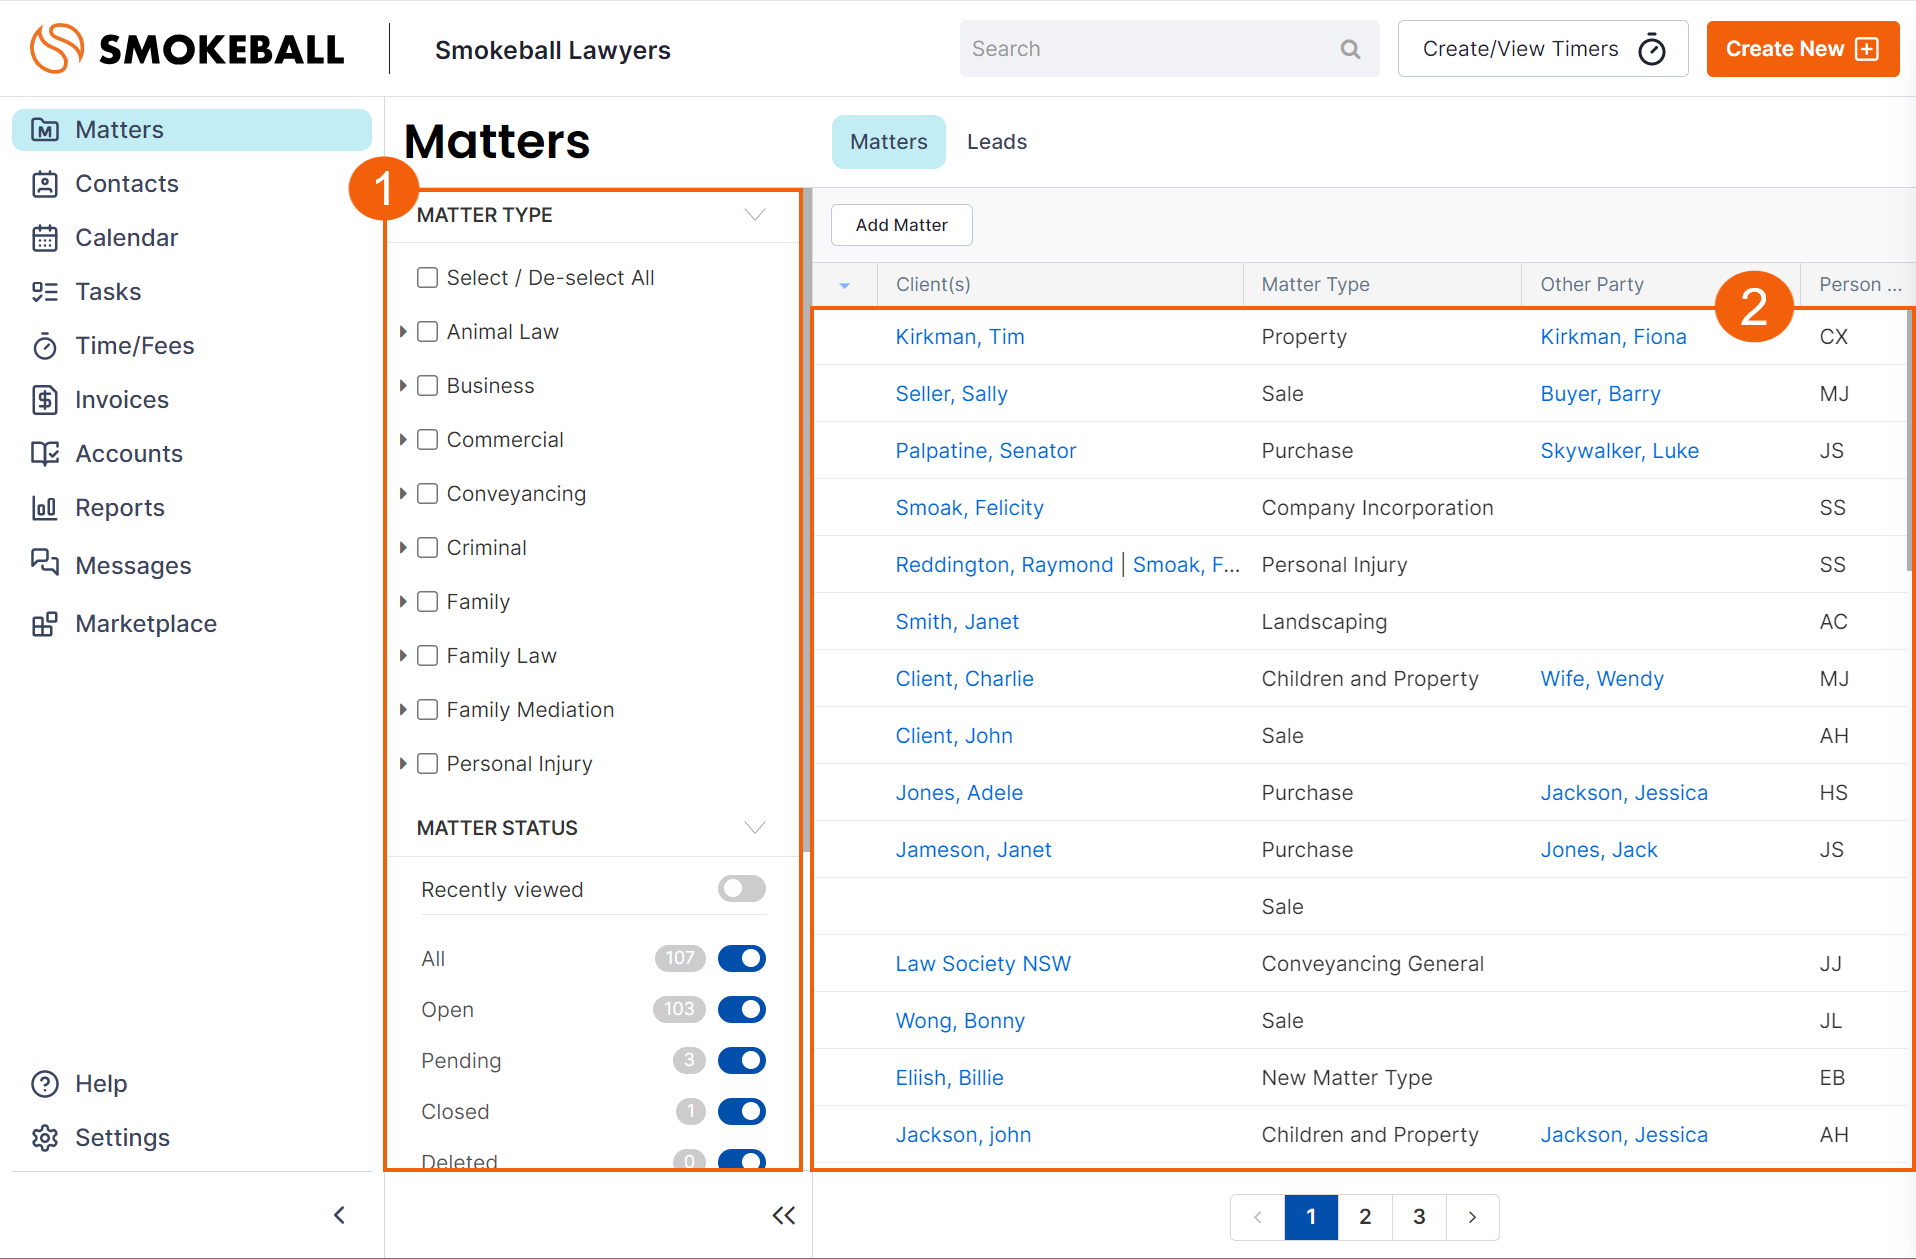Go to page 2
This screenshot has width=1916, height=1259.
[1365, 1217]
